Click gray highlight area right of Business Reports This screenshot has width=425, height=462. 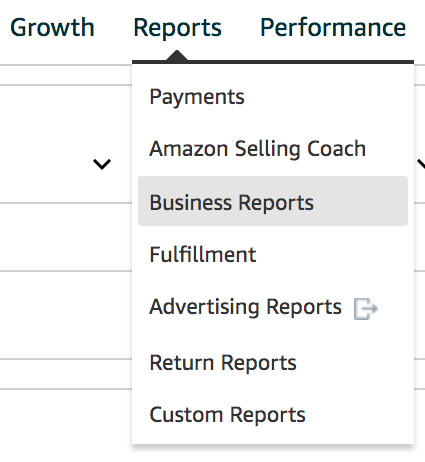click(360, 201)
